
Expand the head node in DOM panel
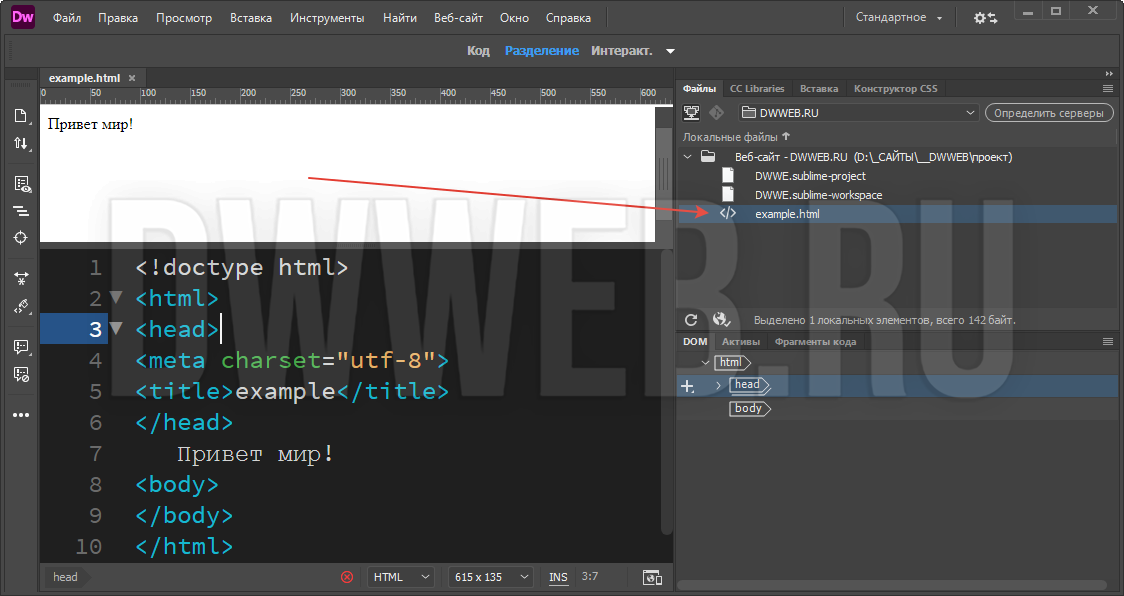pos(718,385)
